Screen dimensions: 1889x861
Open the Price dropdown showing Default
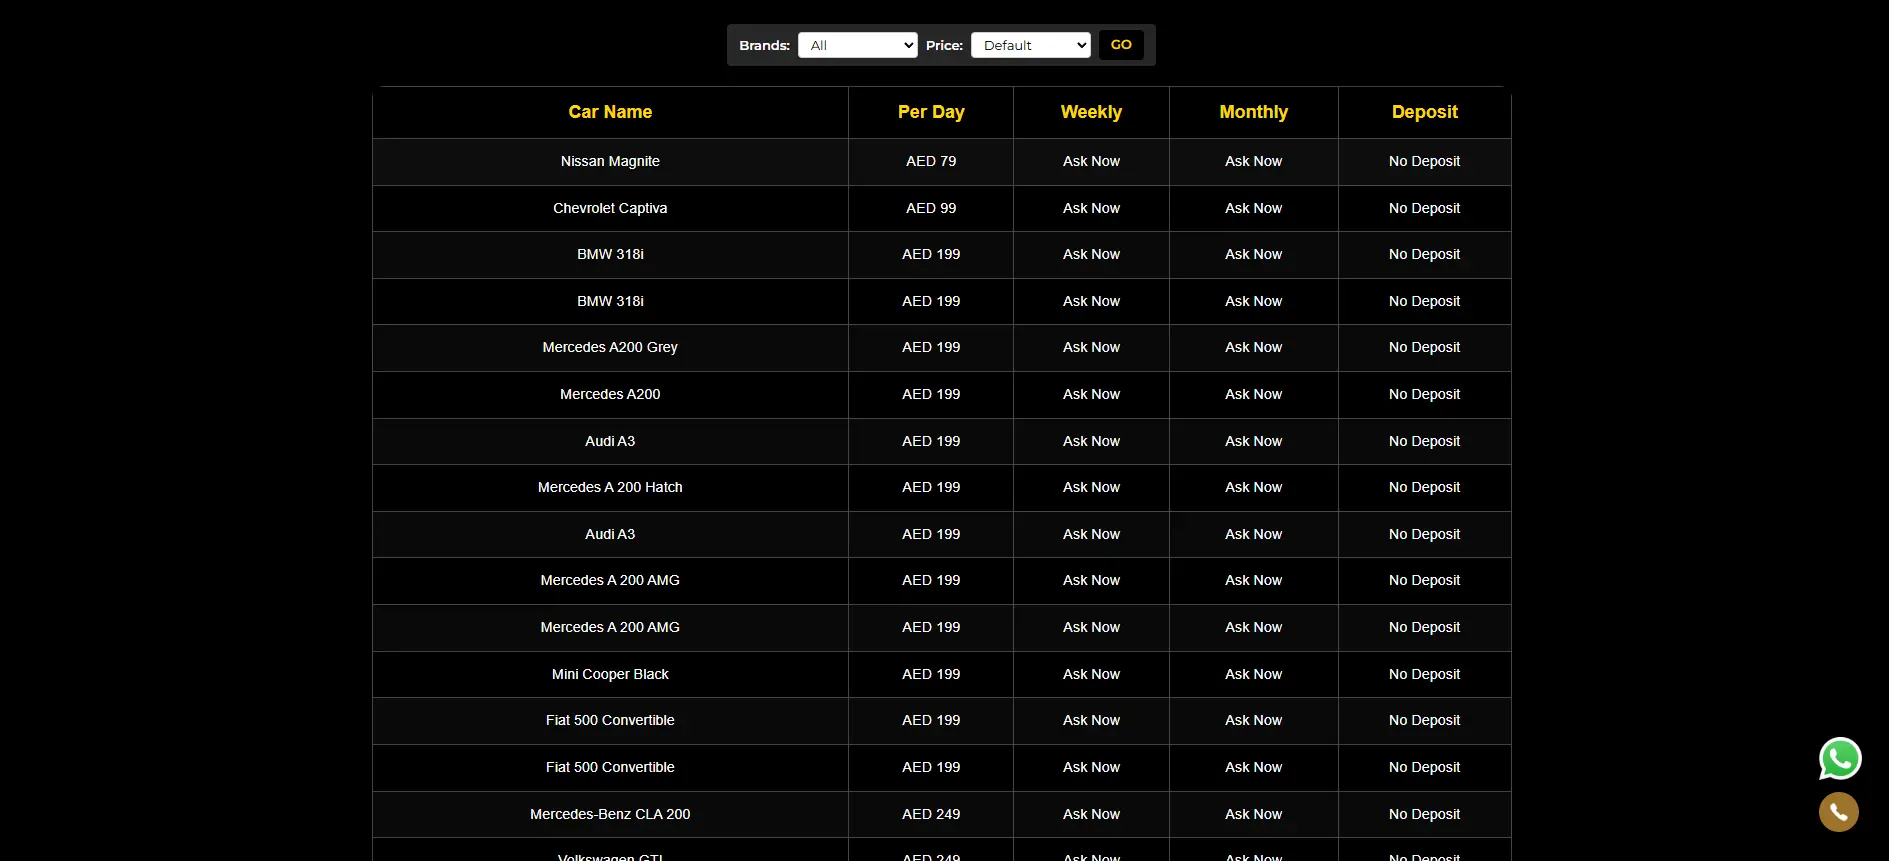[x=1030, y=45]
